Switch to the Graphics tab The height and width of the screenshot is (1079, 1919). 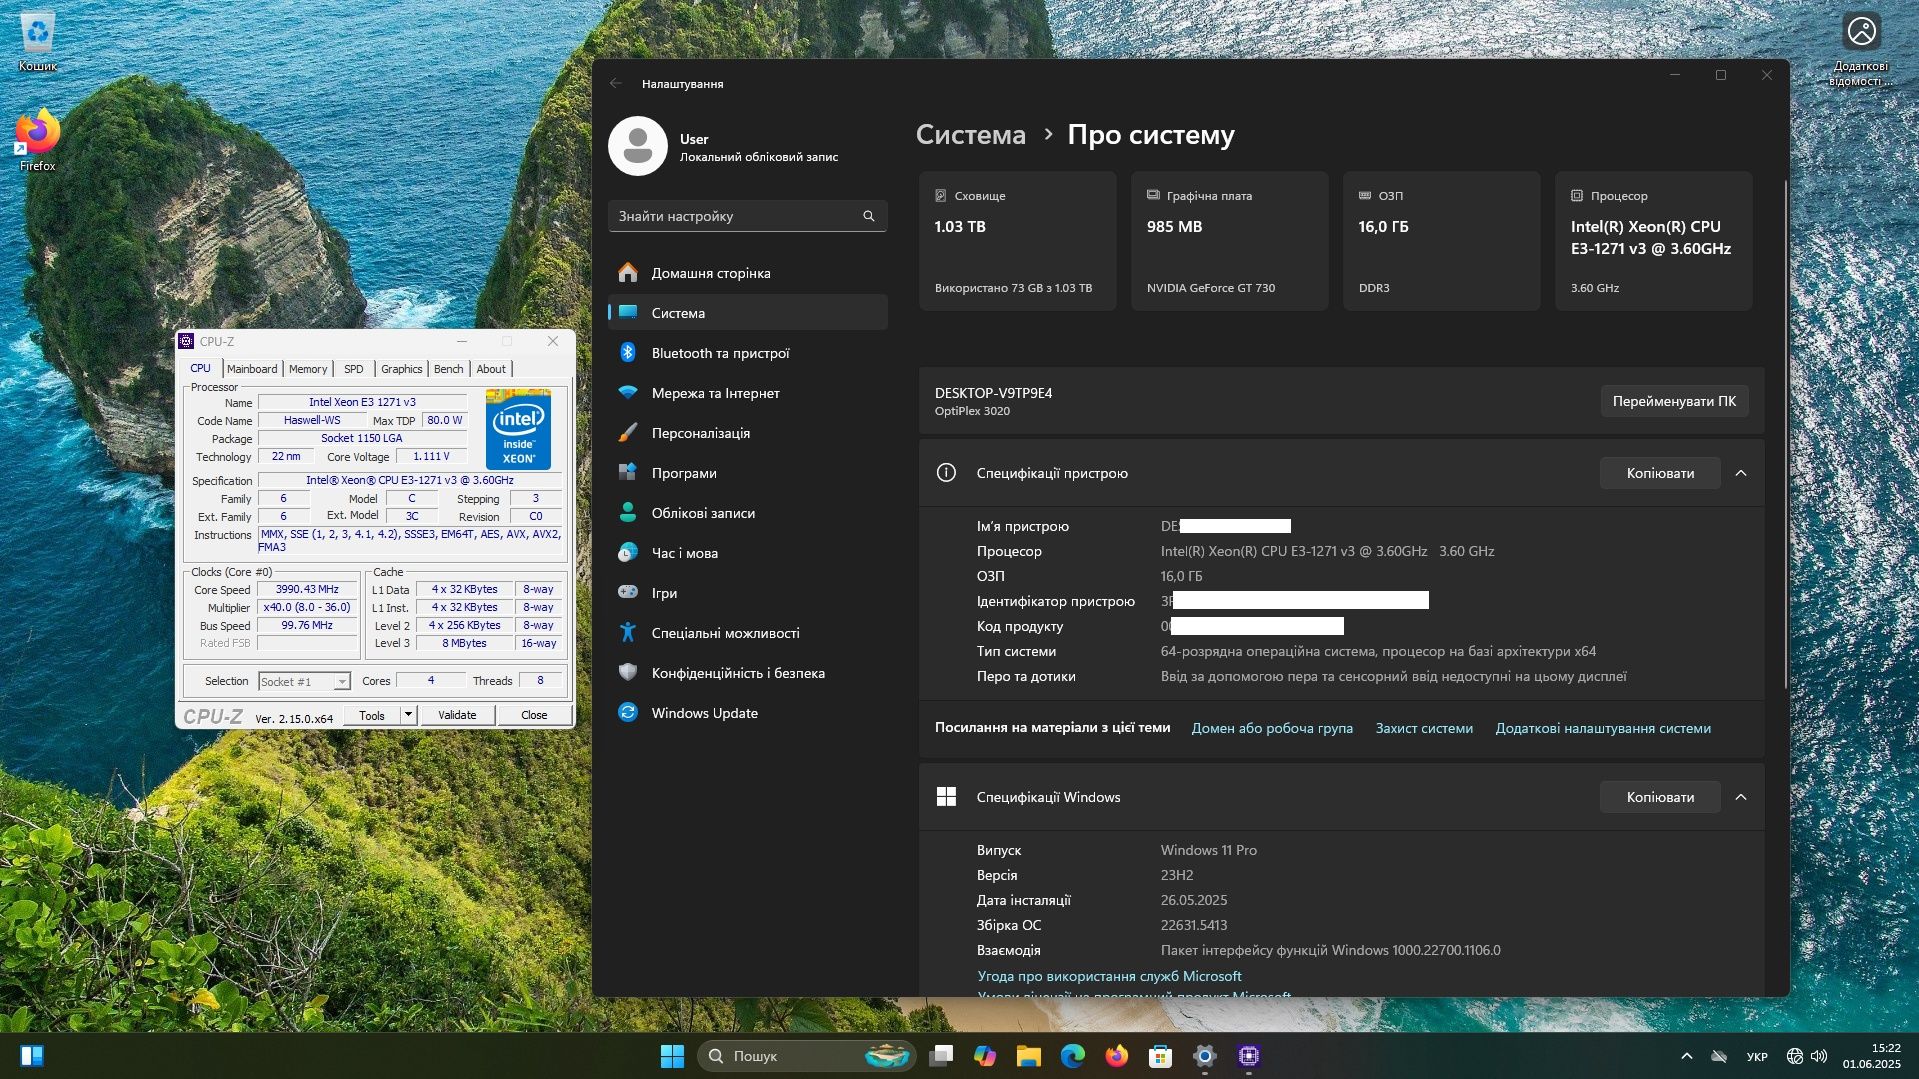coord(402,369)
